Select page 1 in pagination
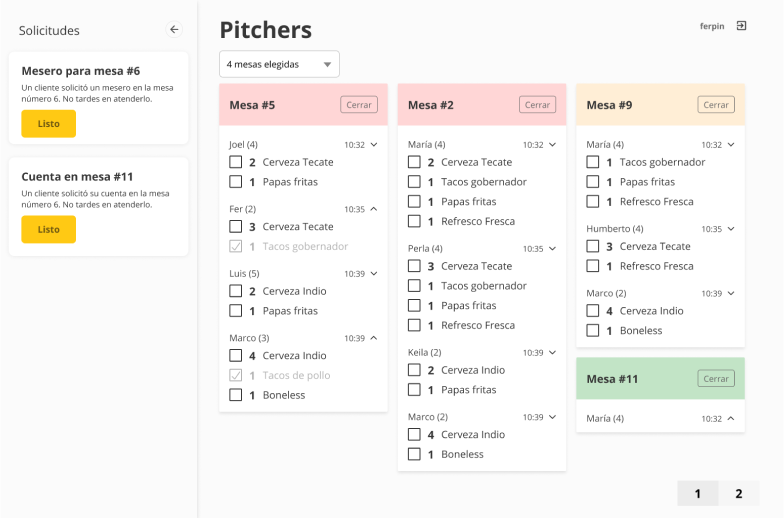Viewport: 784px width, 518px height. 698,493
